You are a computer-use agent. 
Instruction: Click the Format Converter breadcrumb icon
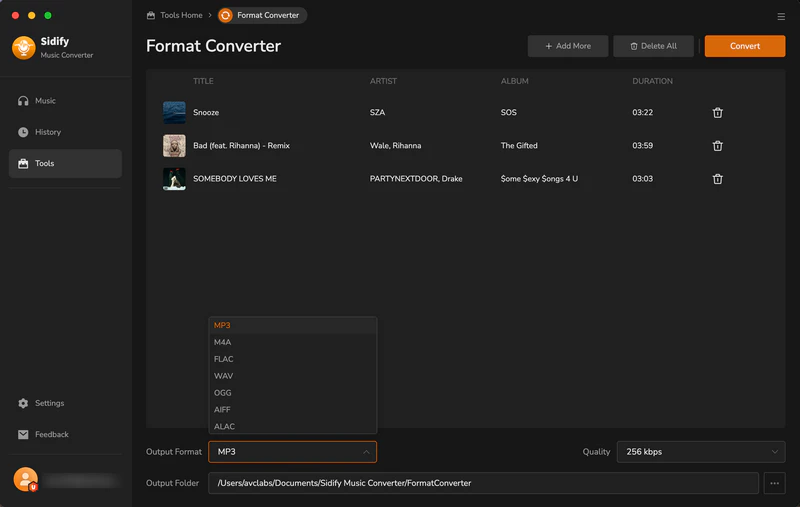point(225,15)
